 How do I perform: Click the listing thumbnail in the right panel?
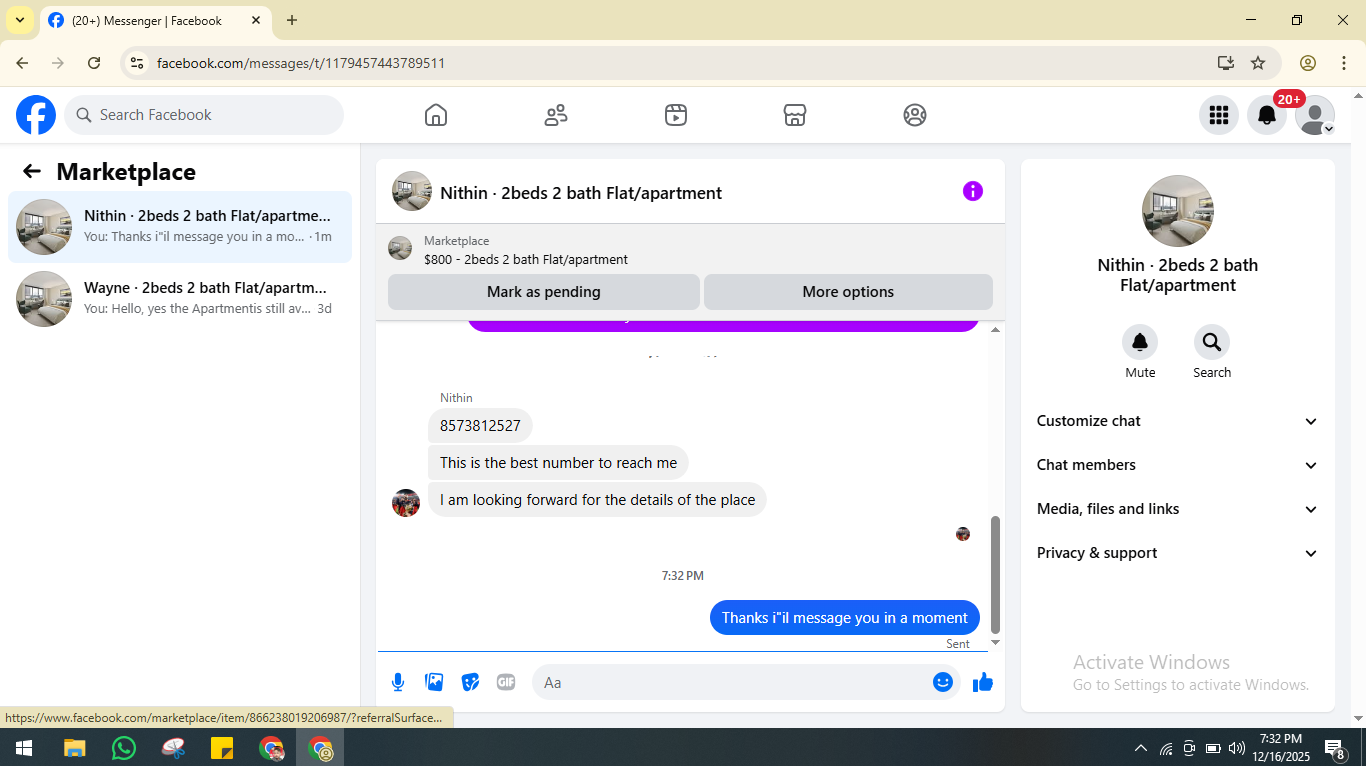click(1178, 211)
